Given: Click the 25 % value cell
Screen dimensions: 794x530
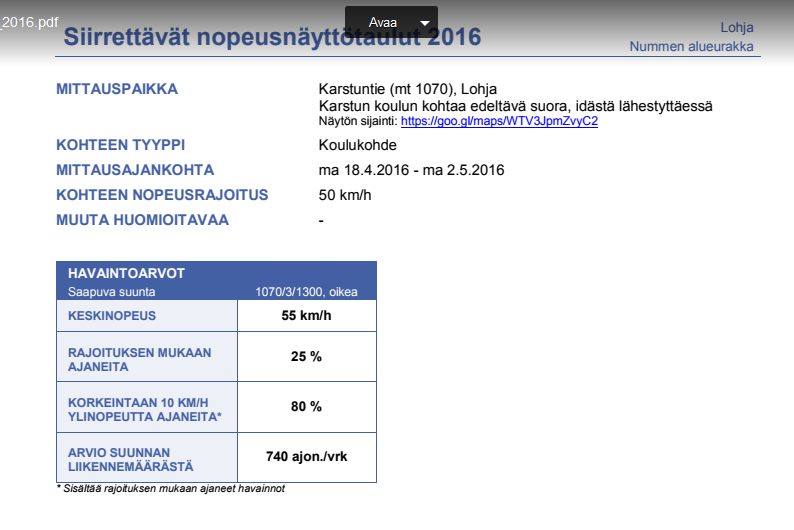Looking at the screenshot, I should pos(306,357).
